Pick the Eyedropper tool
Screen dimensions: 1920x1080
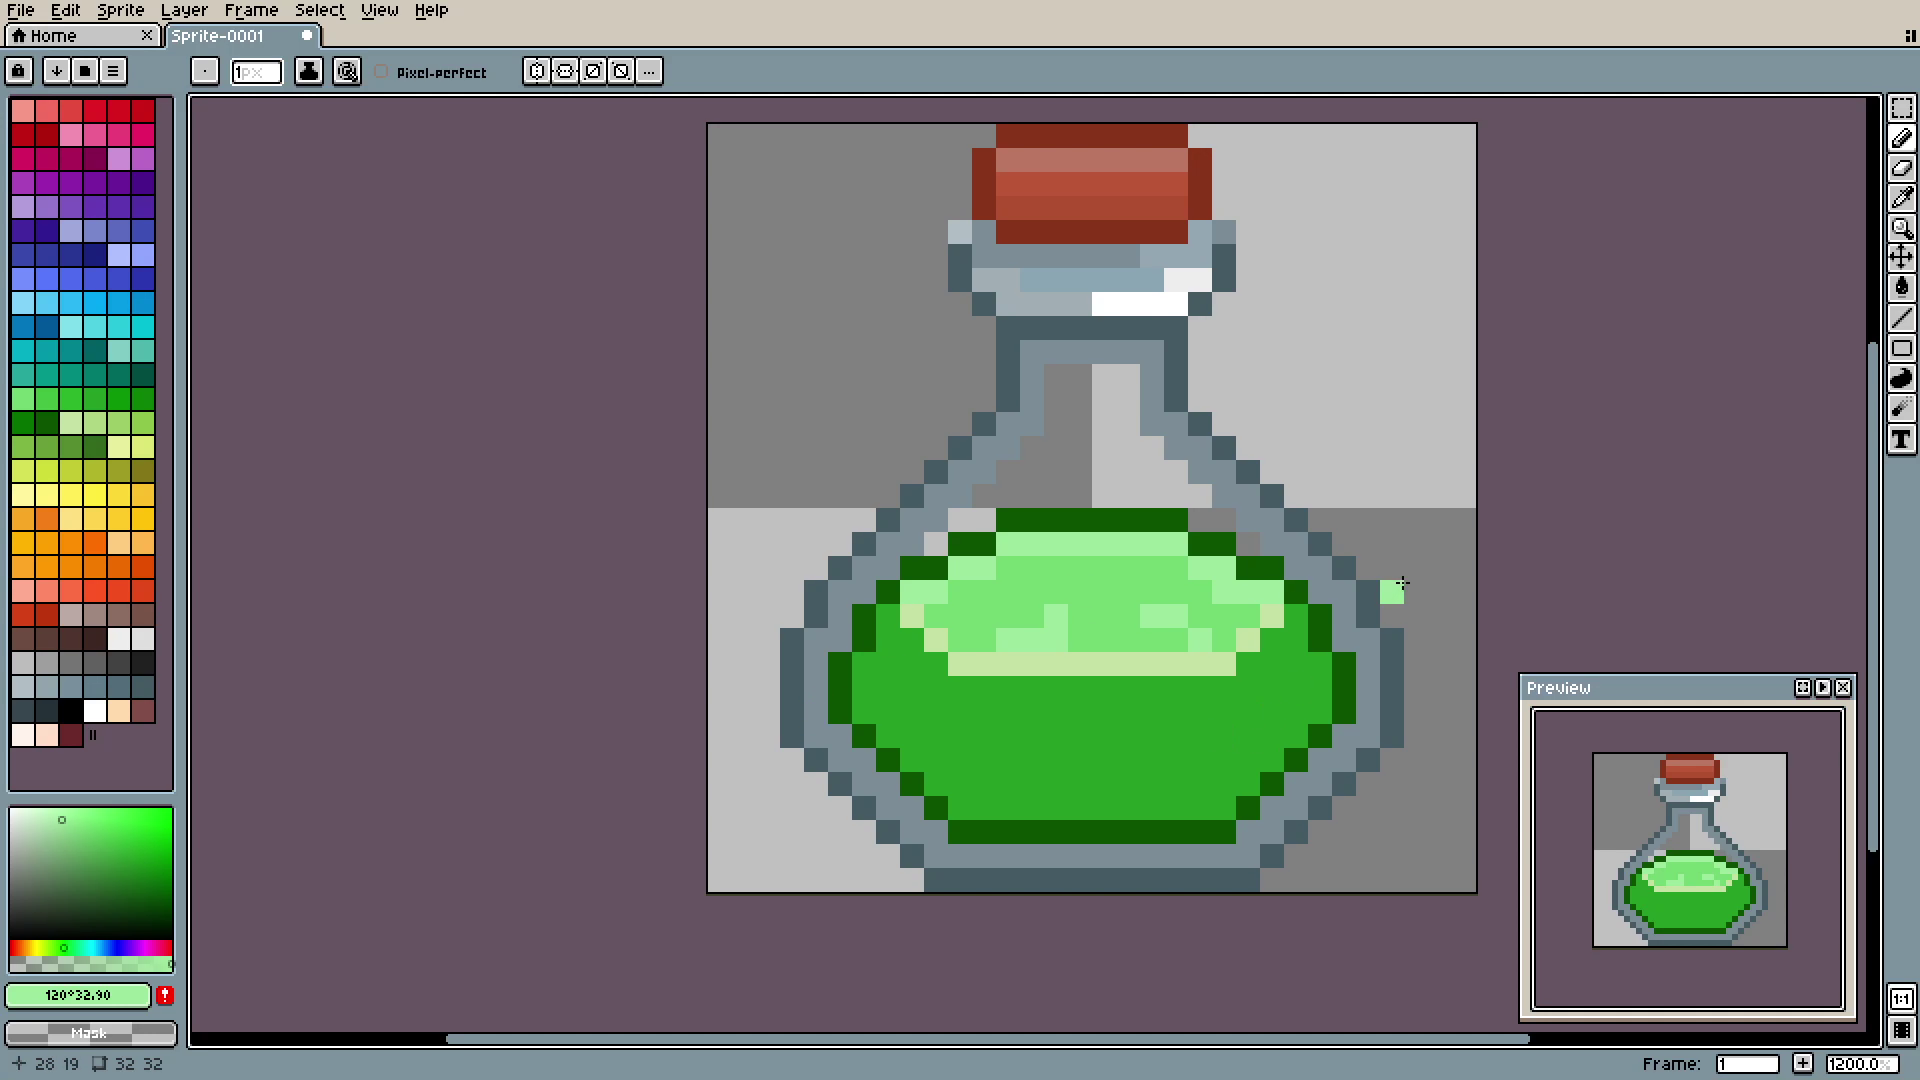tap(1901, 198)
